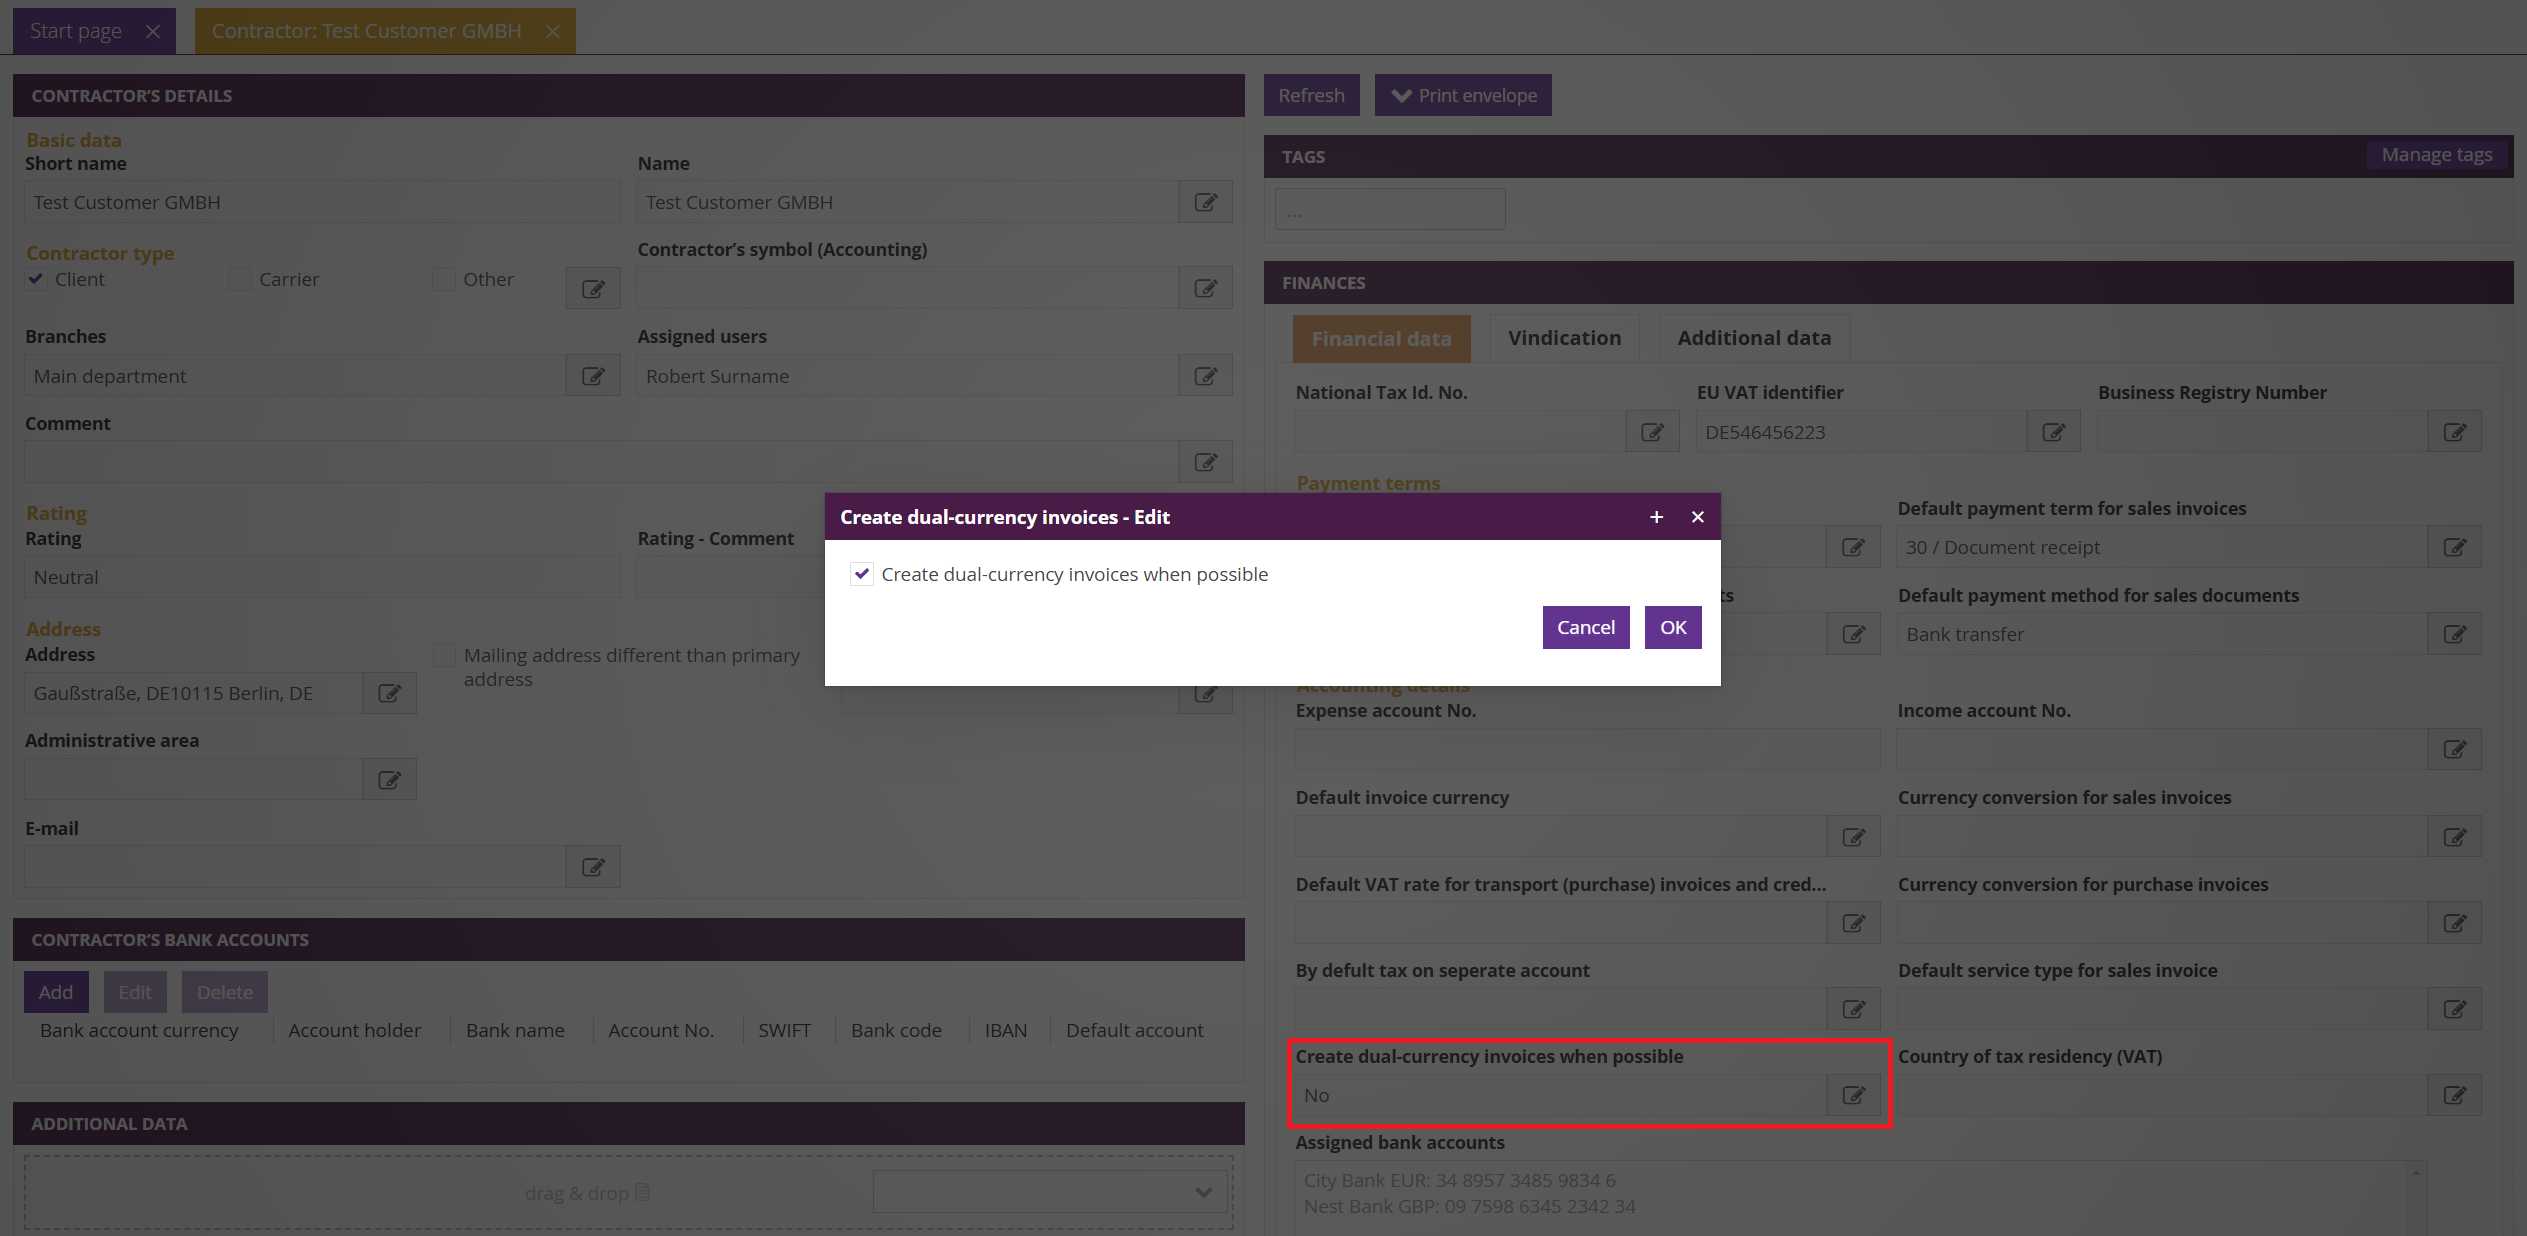The width and height of the screenshot is (2527, 1236).
Task: Edit Default invoice currency pencil icon
Action: (x=1853, y=837)
